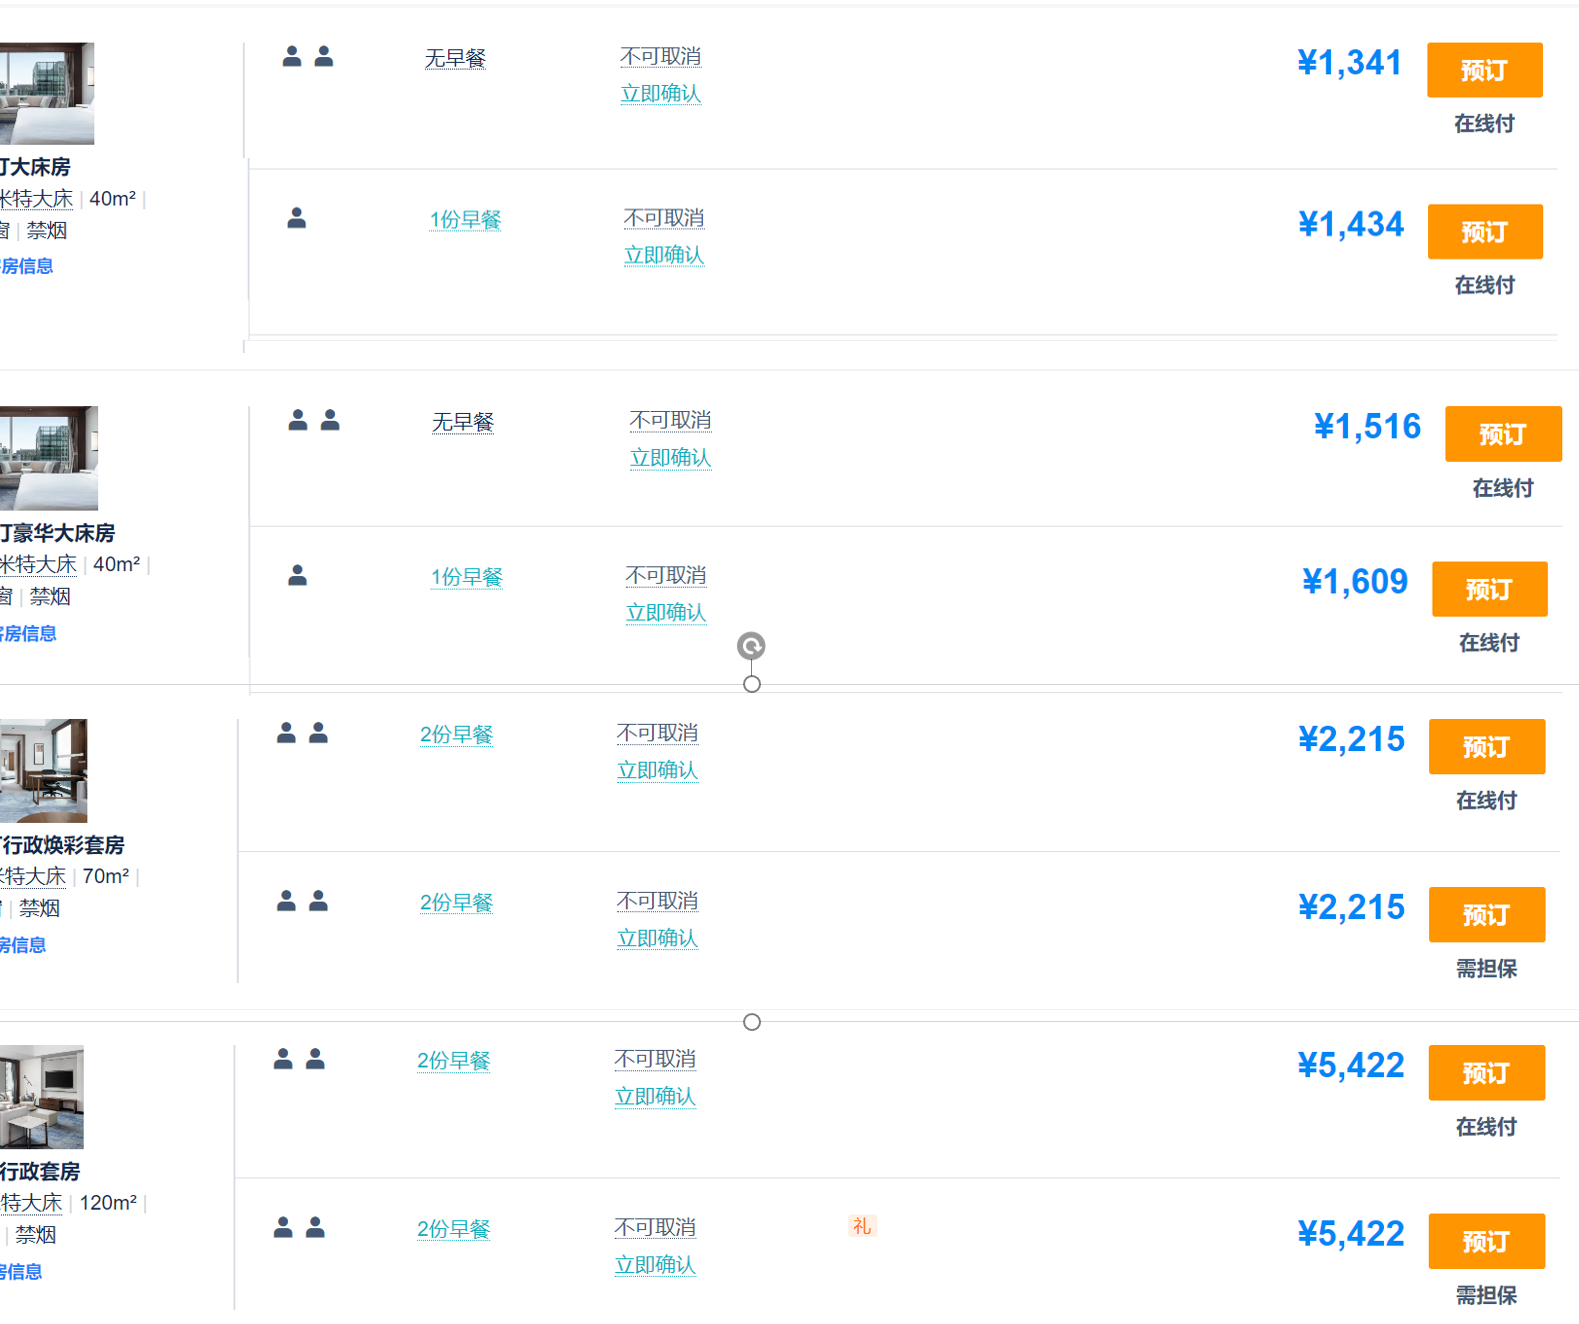Click the orange 礼 gift badge
This screenshot has height=1324, width=1579.
click(862, 1226)
